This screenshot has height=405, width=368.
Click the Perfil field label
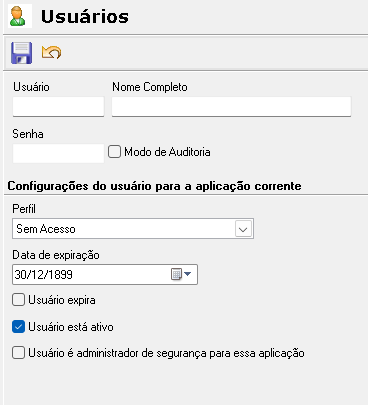click(x=24, y=209)
